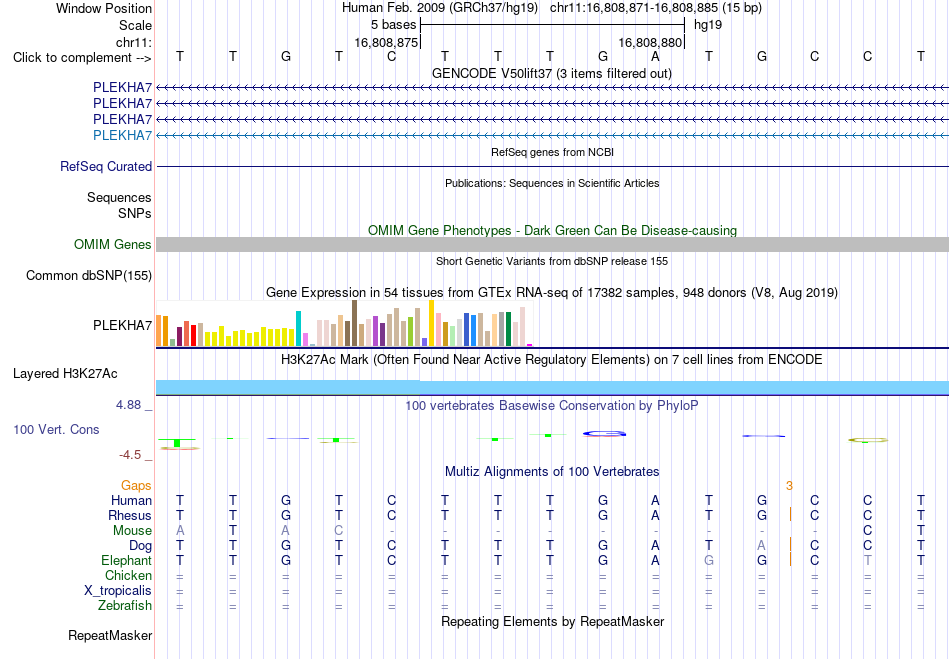Click the 'Zebrafish' species row label

[125, 605]
